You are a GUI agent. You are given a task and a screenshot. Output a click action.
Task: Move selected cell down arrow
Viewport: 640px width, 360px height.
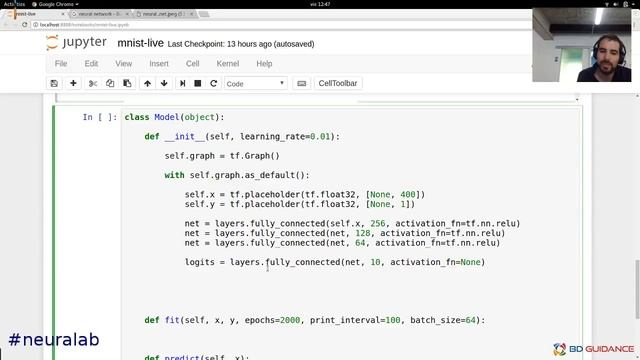tap(164, 83)
